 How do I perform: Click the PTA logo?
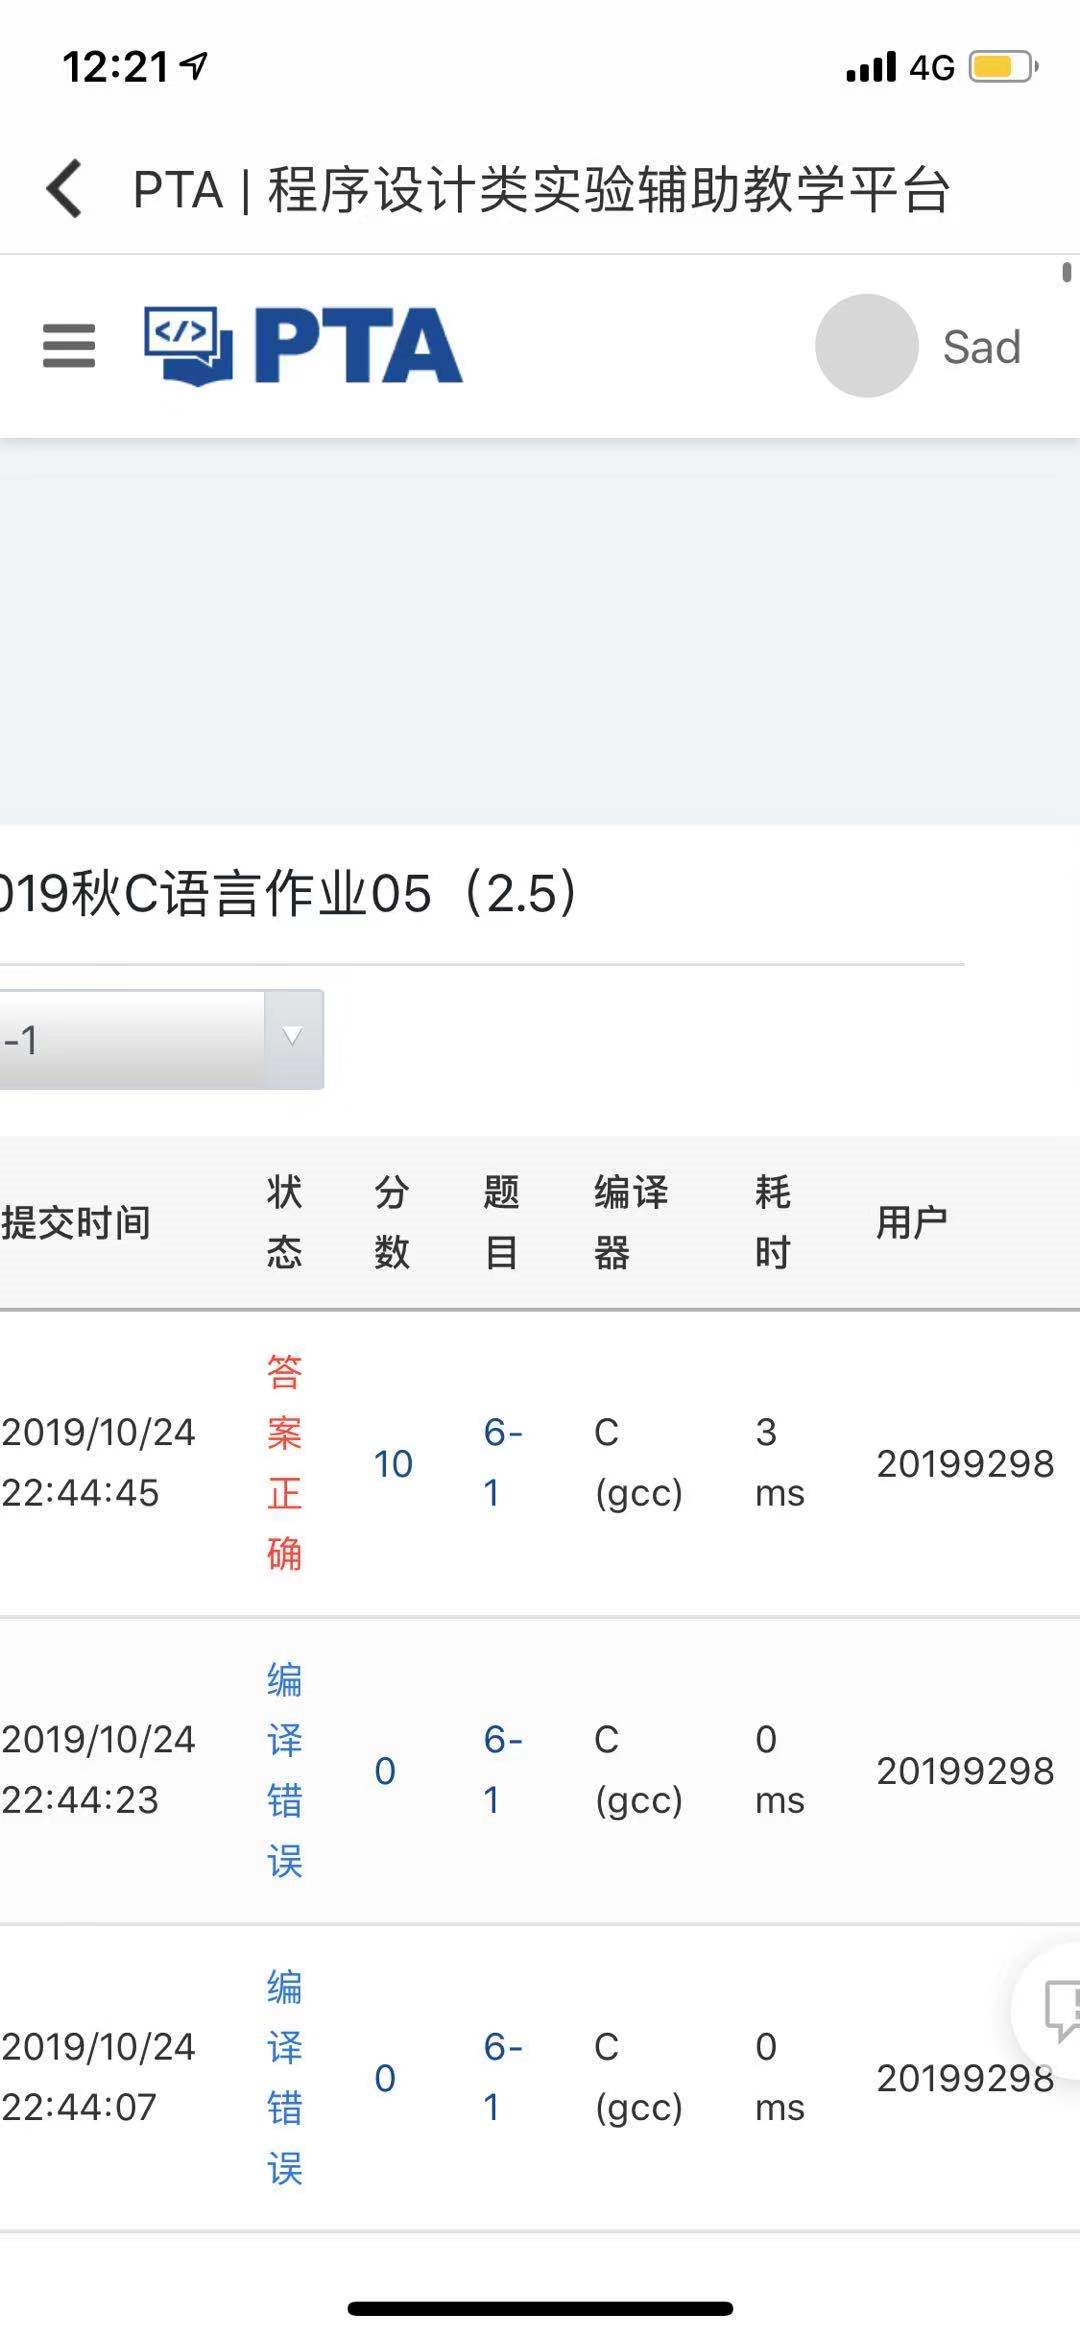[x=303, y=346]
